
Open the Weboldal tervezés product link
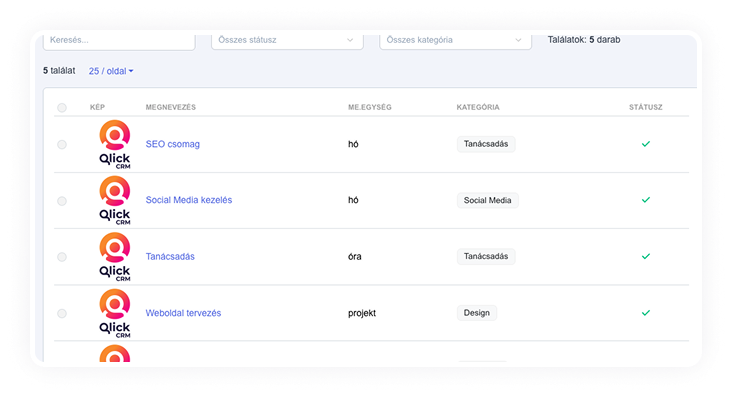pos(183,313)
